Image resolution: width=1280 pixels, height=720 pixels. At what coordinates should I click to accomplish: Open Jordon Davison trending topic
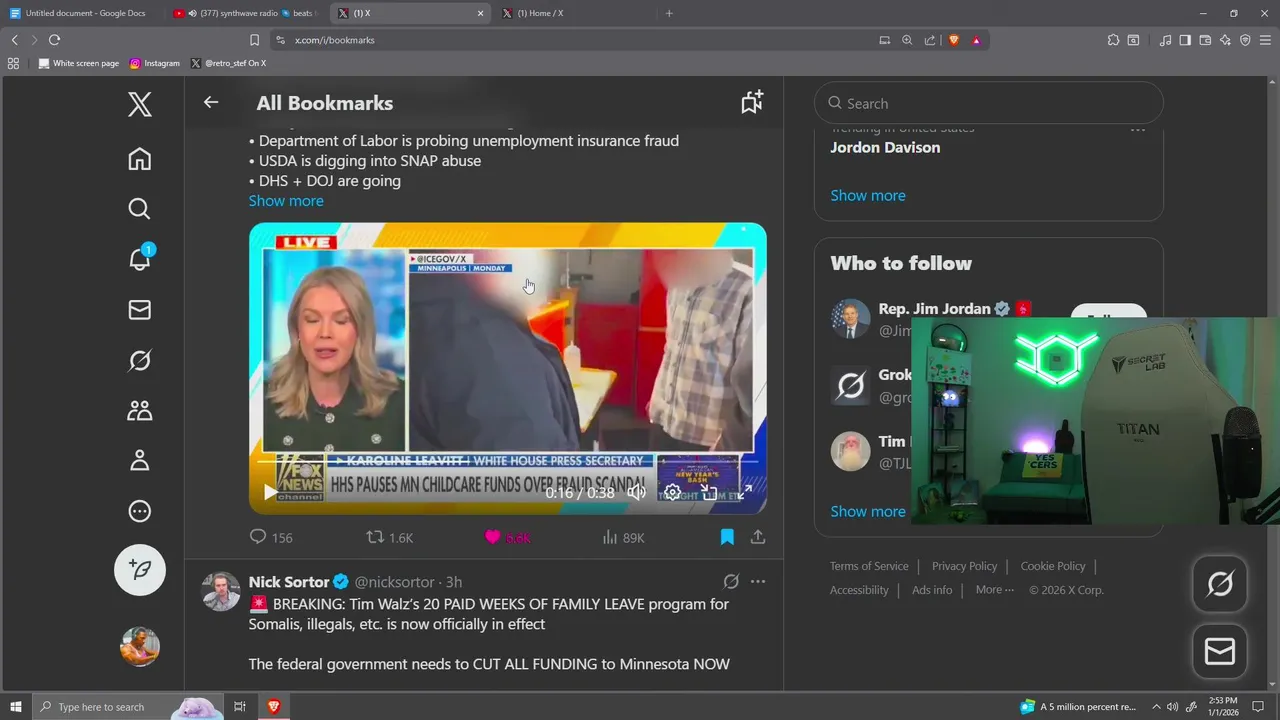click(885, 147)
